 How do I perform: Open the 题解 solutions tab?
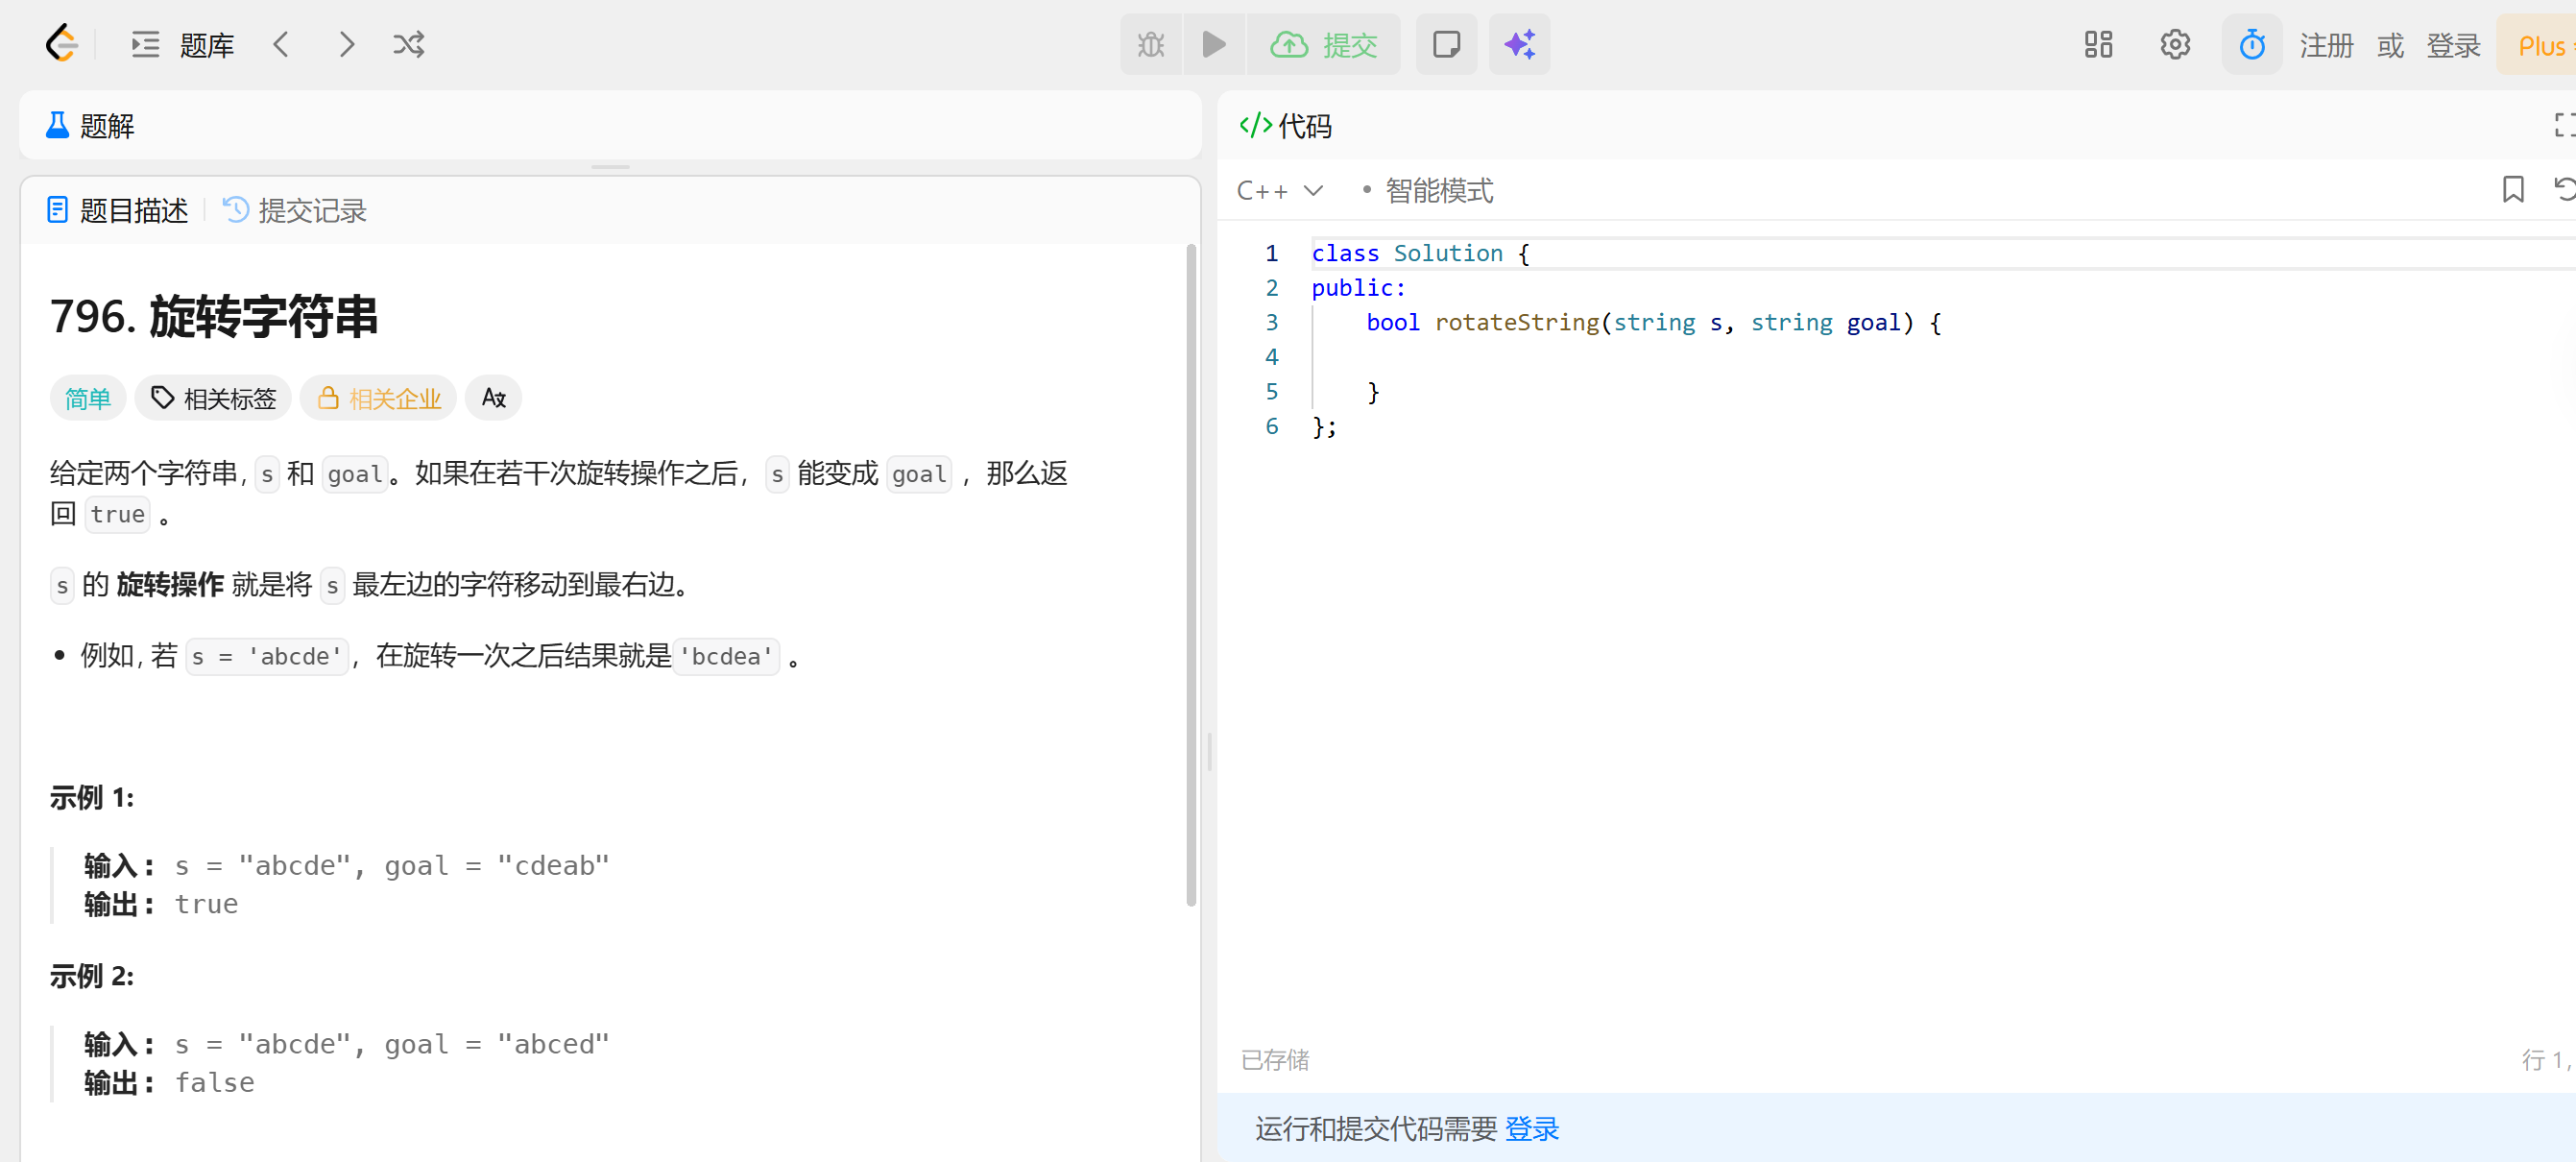[90, 126]
